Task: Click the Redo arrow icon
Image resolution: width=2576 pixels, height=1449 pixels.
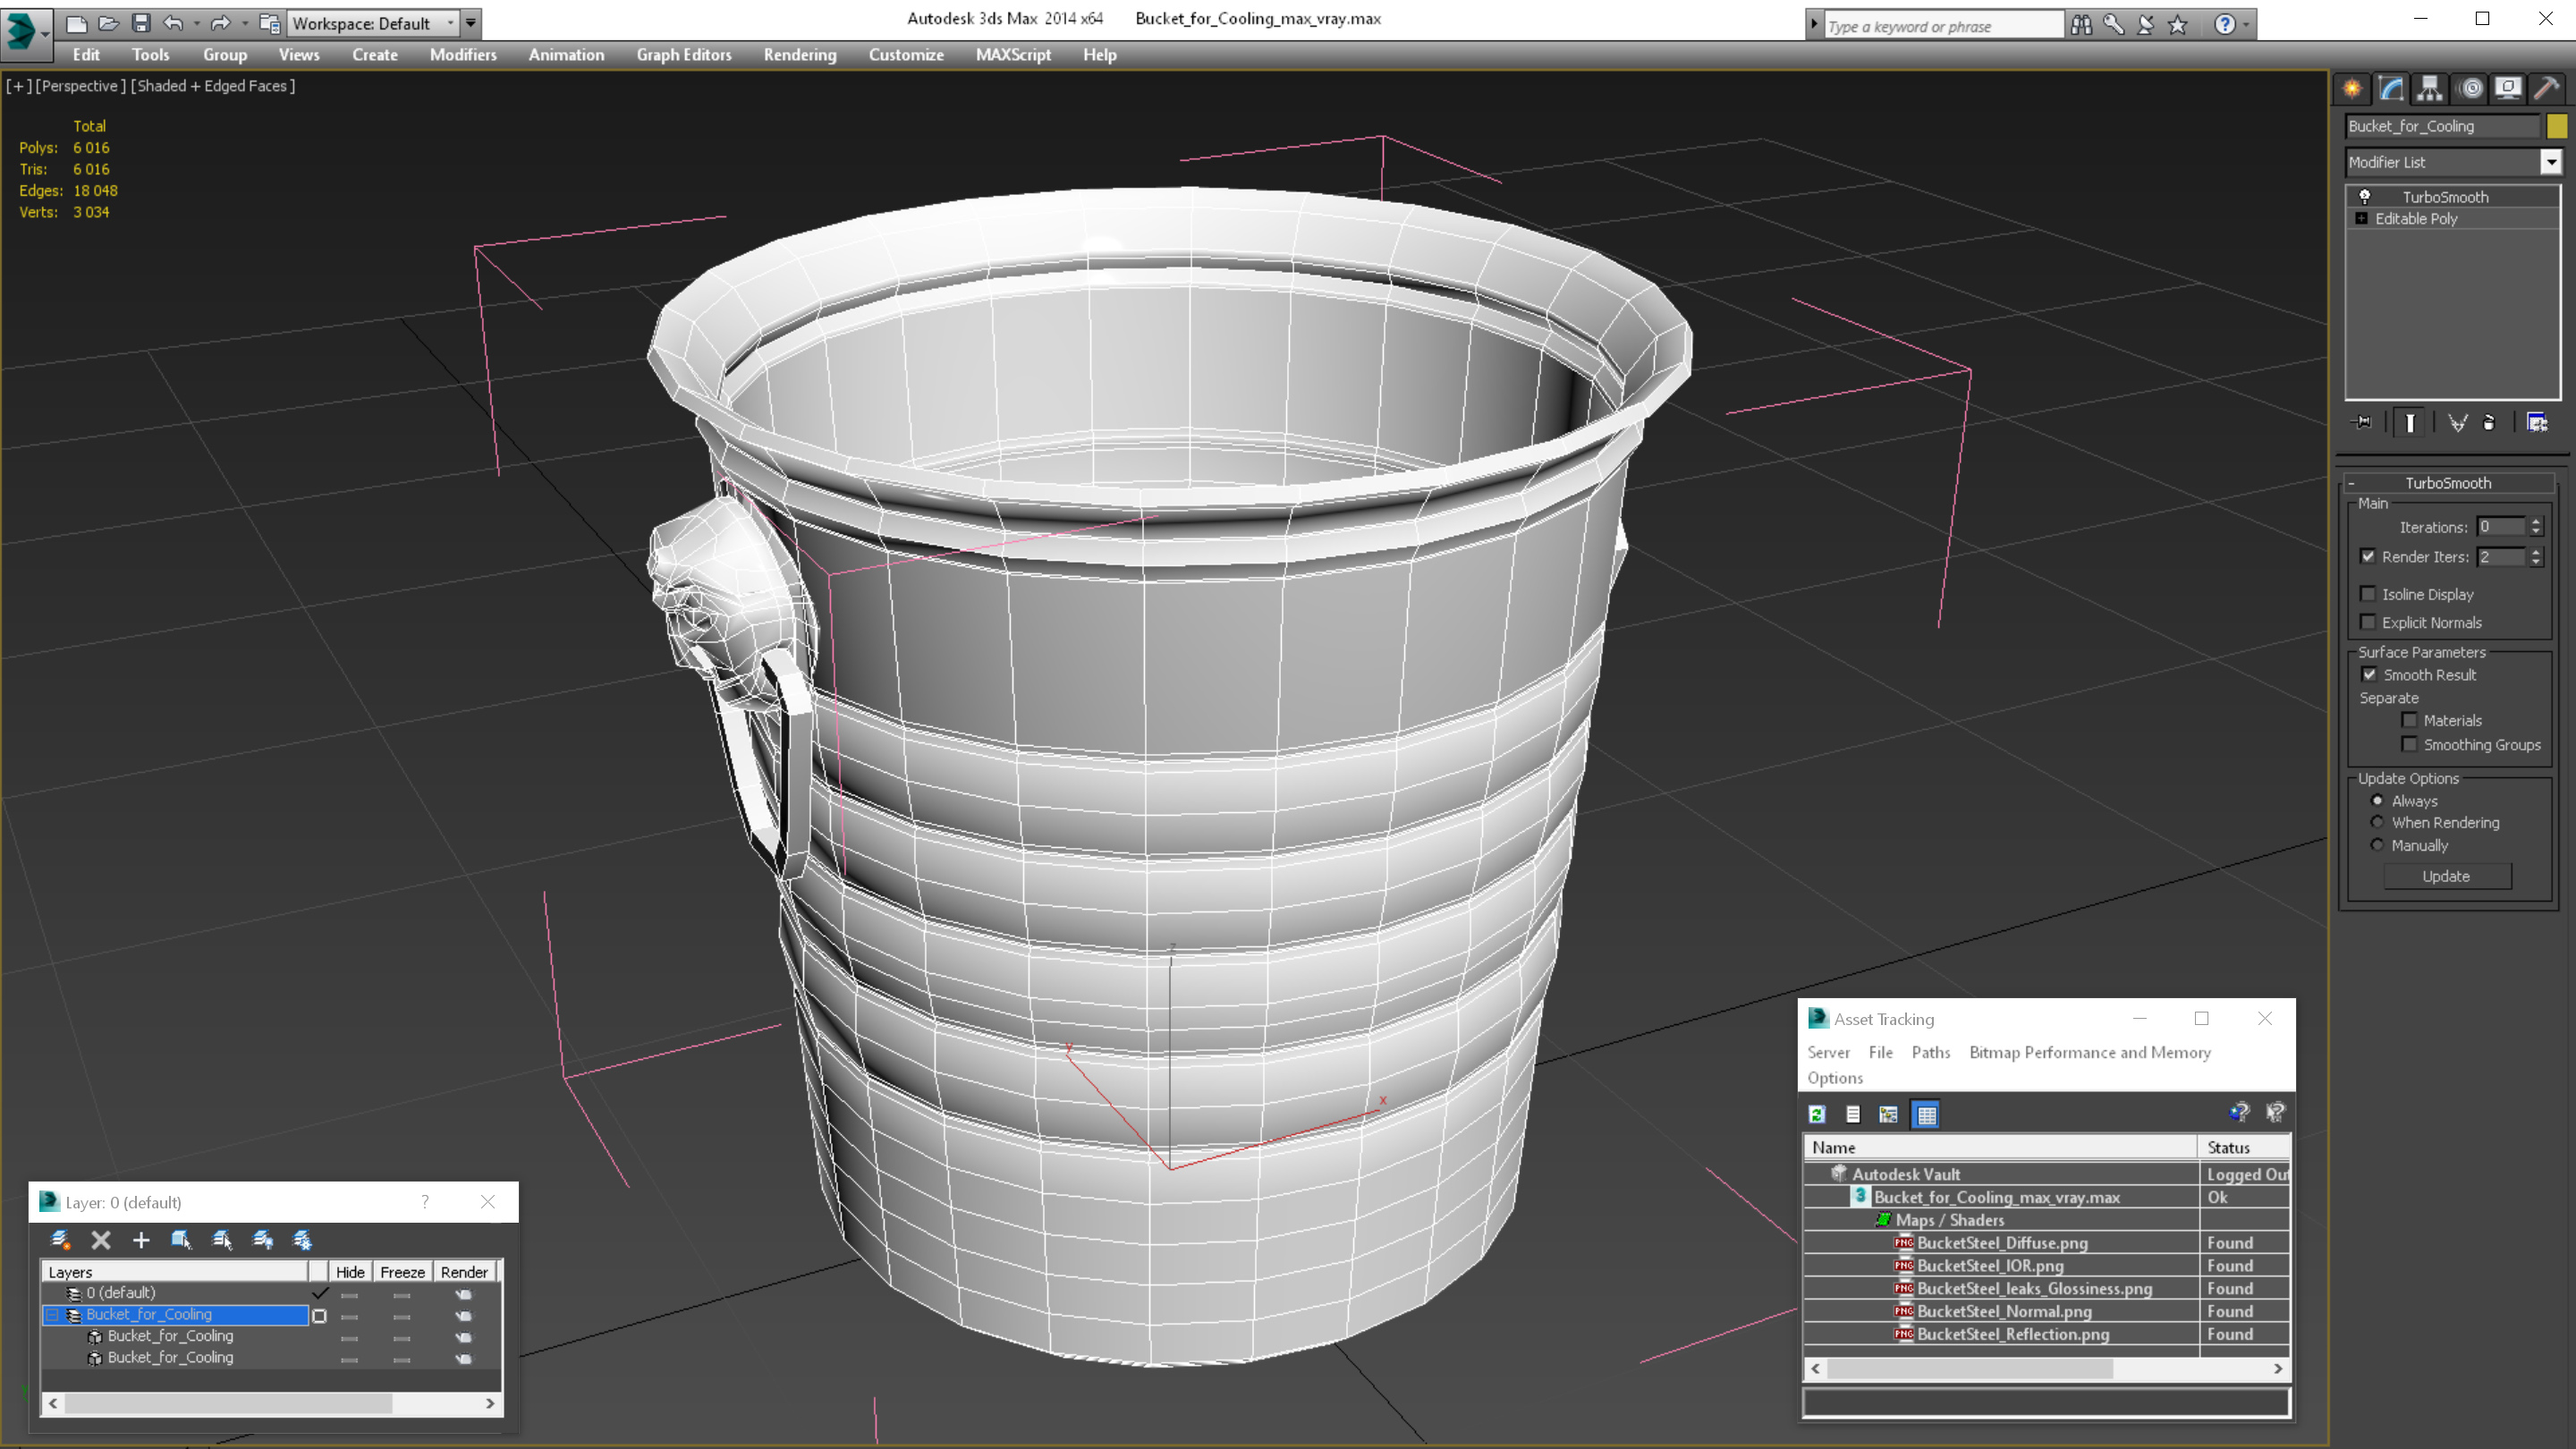Action: 220,23
